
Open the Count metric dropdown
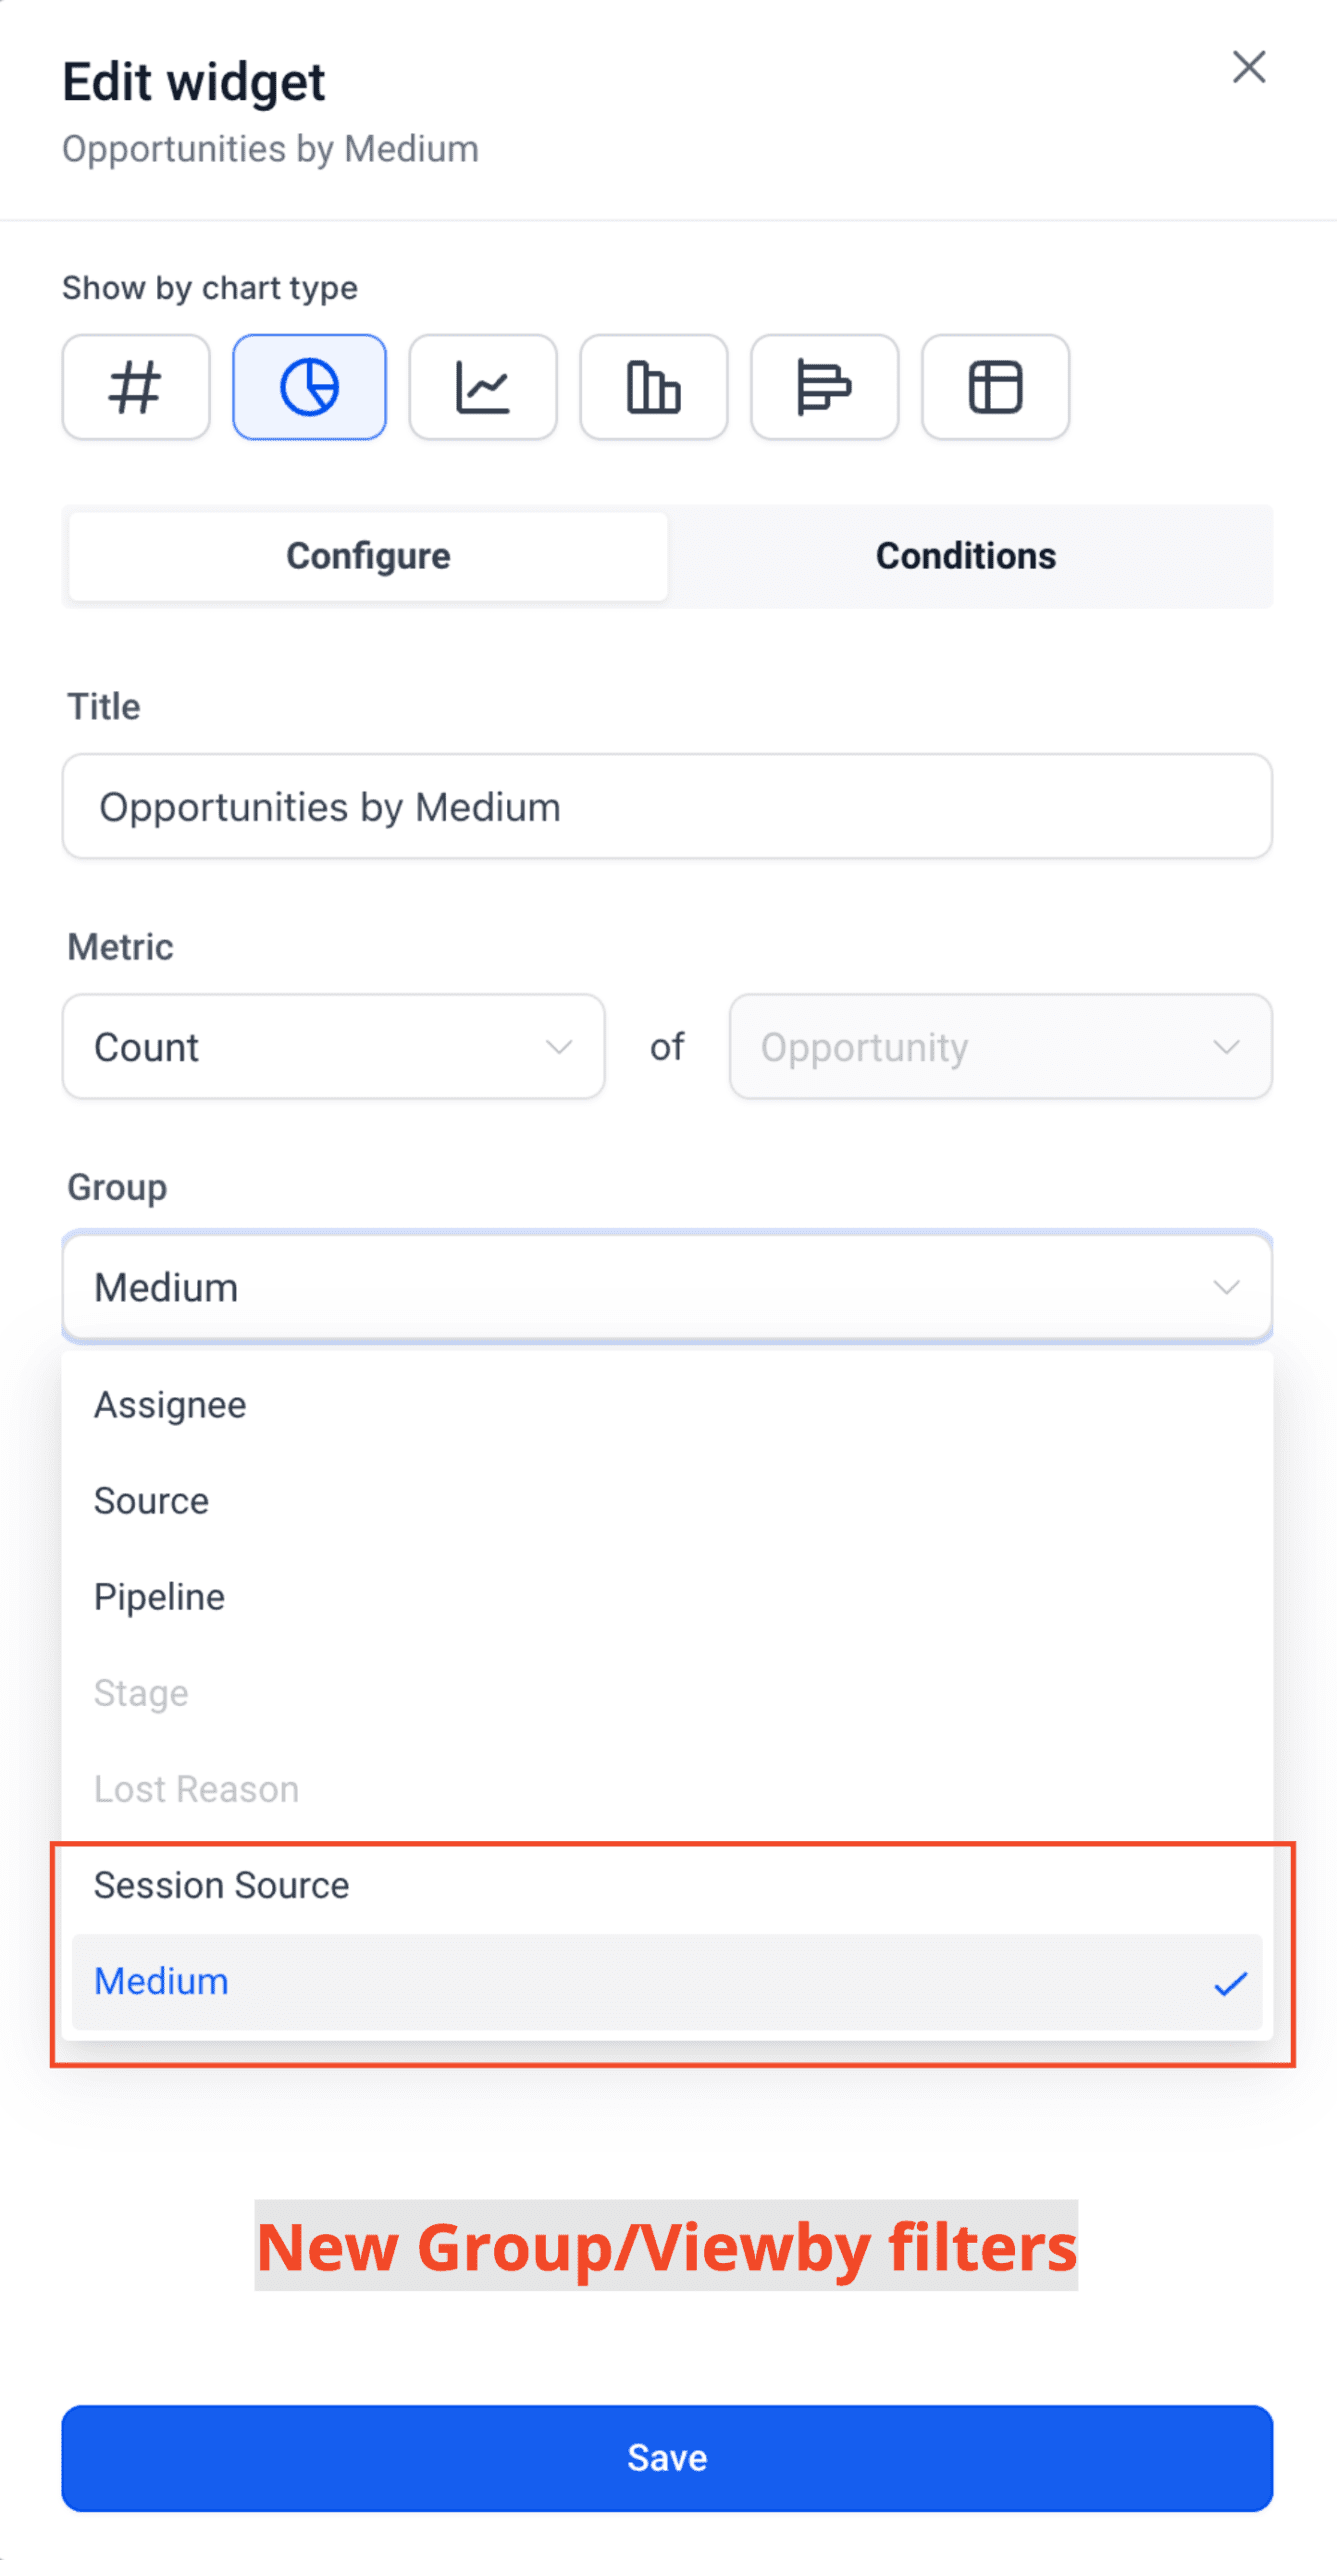pyautogui.click(x=333, y=1047)
